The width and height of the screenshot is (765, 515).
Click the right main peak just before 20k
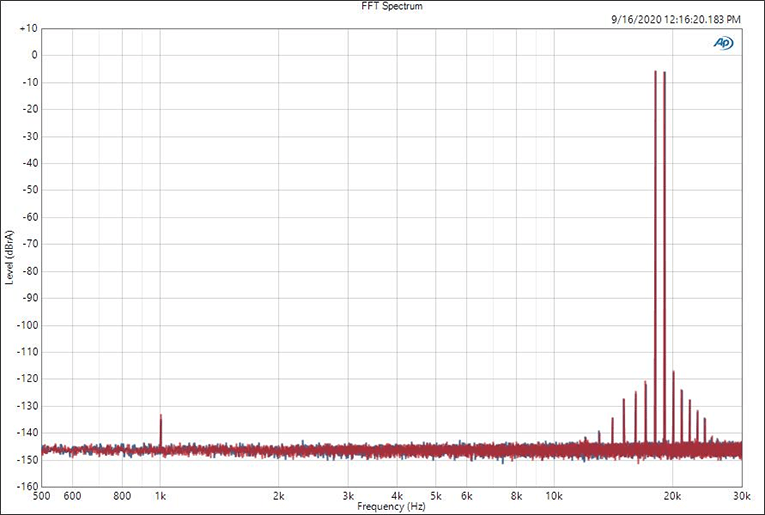point(664,74)
